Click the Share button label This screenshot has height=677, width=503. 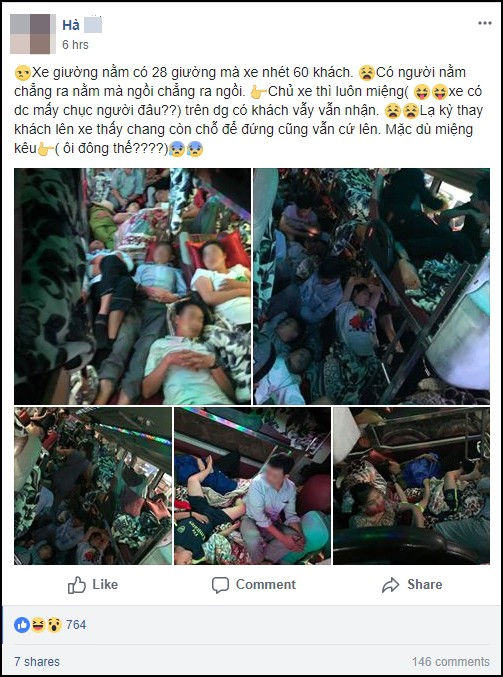click(424, 585)
